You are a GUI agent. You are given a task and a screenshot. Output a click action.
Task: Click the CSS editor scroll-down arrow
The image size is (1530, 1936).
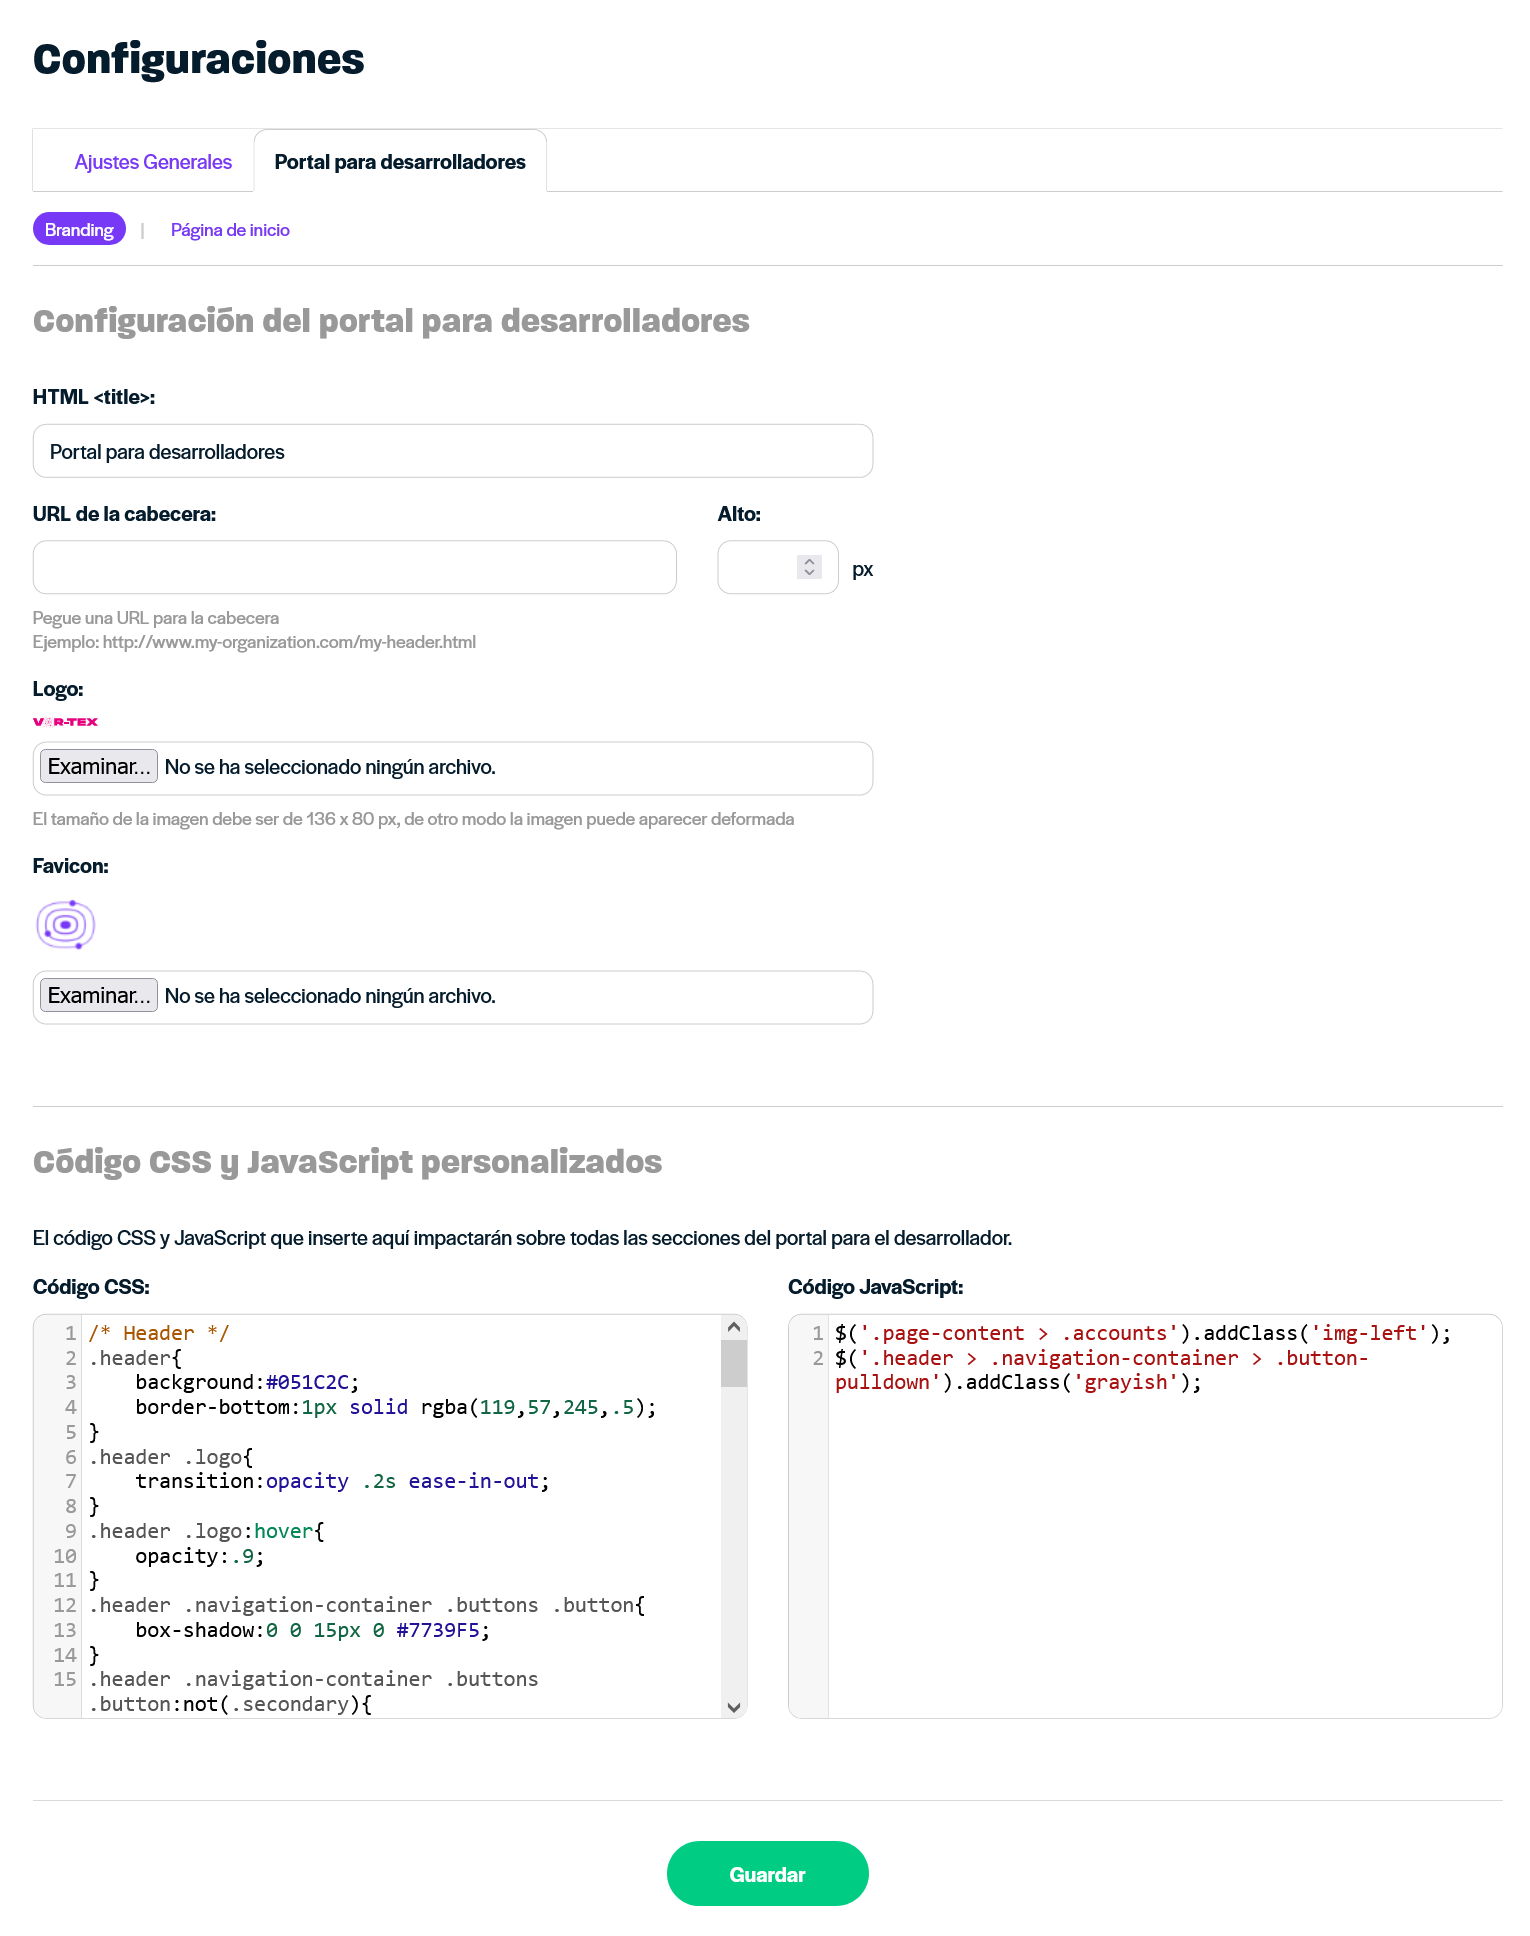coord(734,1707)
